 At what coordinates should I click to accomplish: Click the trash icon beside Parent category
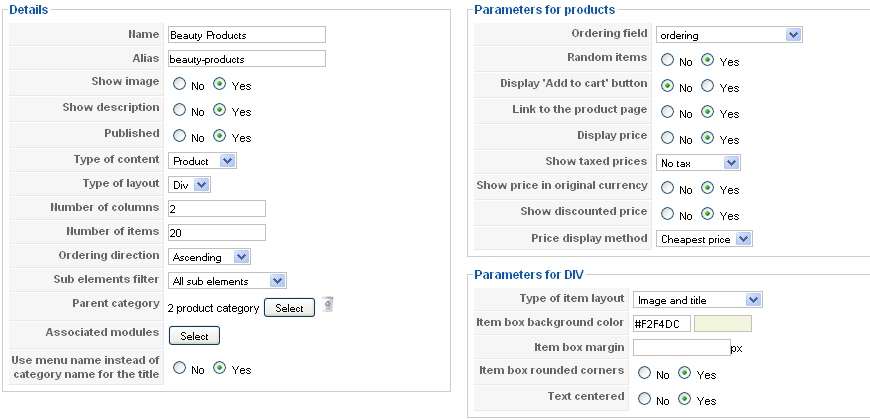[x=328, y=305]
